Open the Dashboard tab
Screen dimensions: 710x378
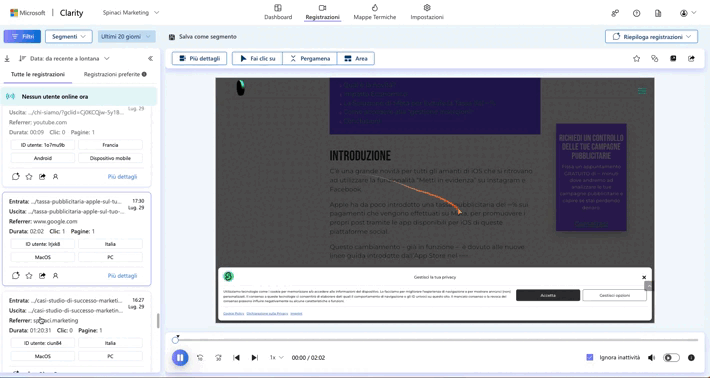pos(278,12)
